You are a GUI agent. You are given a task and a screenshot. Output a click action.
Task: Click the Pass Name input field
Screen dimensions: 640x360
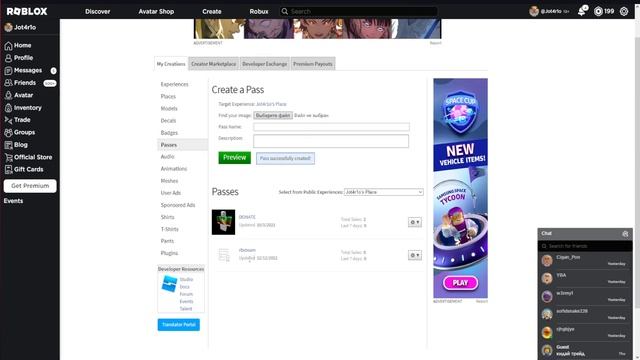click(x=331, y=127)
